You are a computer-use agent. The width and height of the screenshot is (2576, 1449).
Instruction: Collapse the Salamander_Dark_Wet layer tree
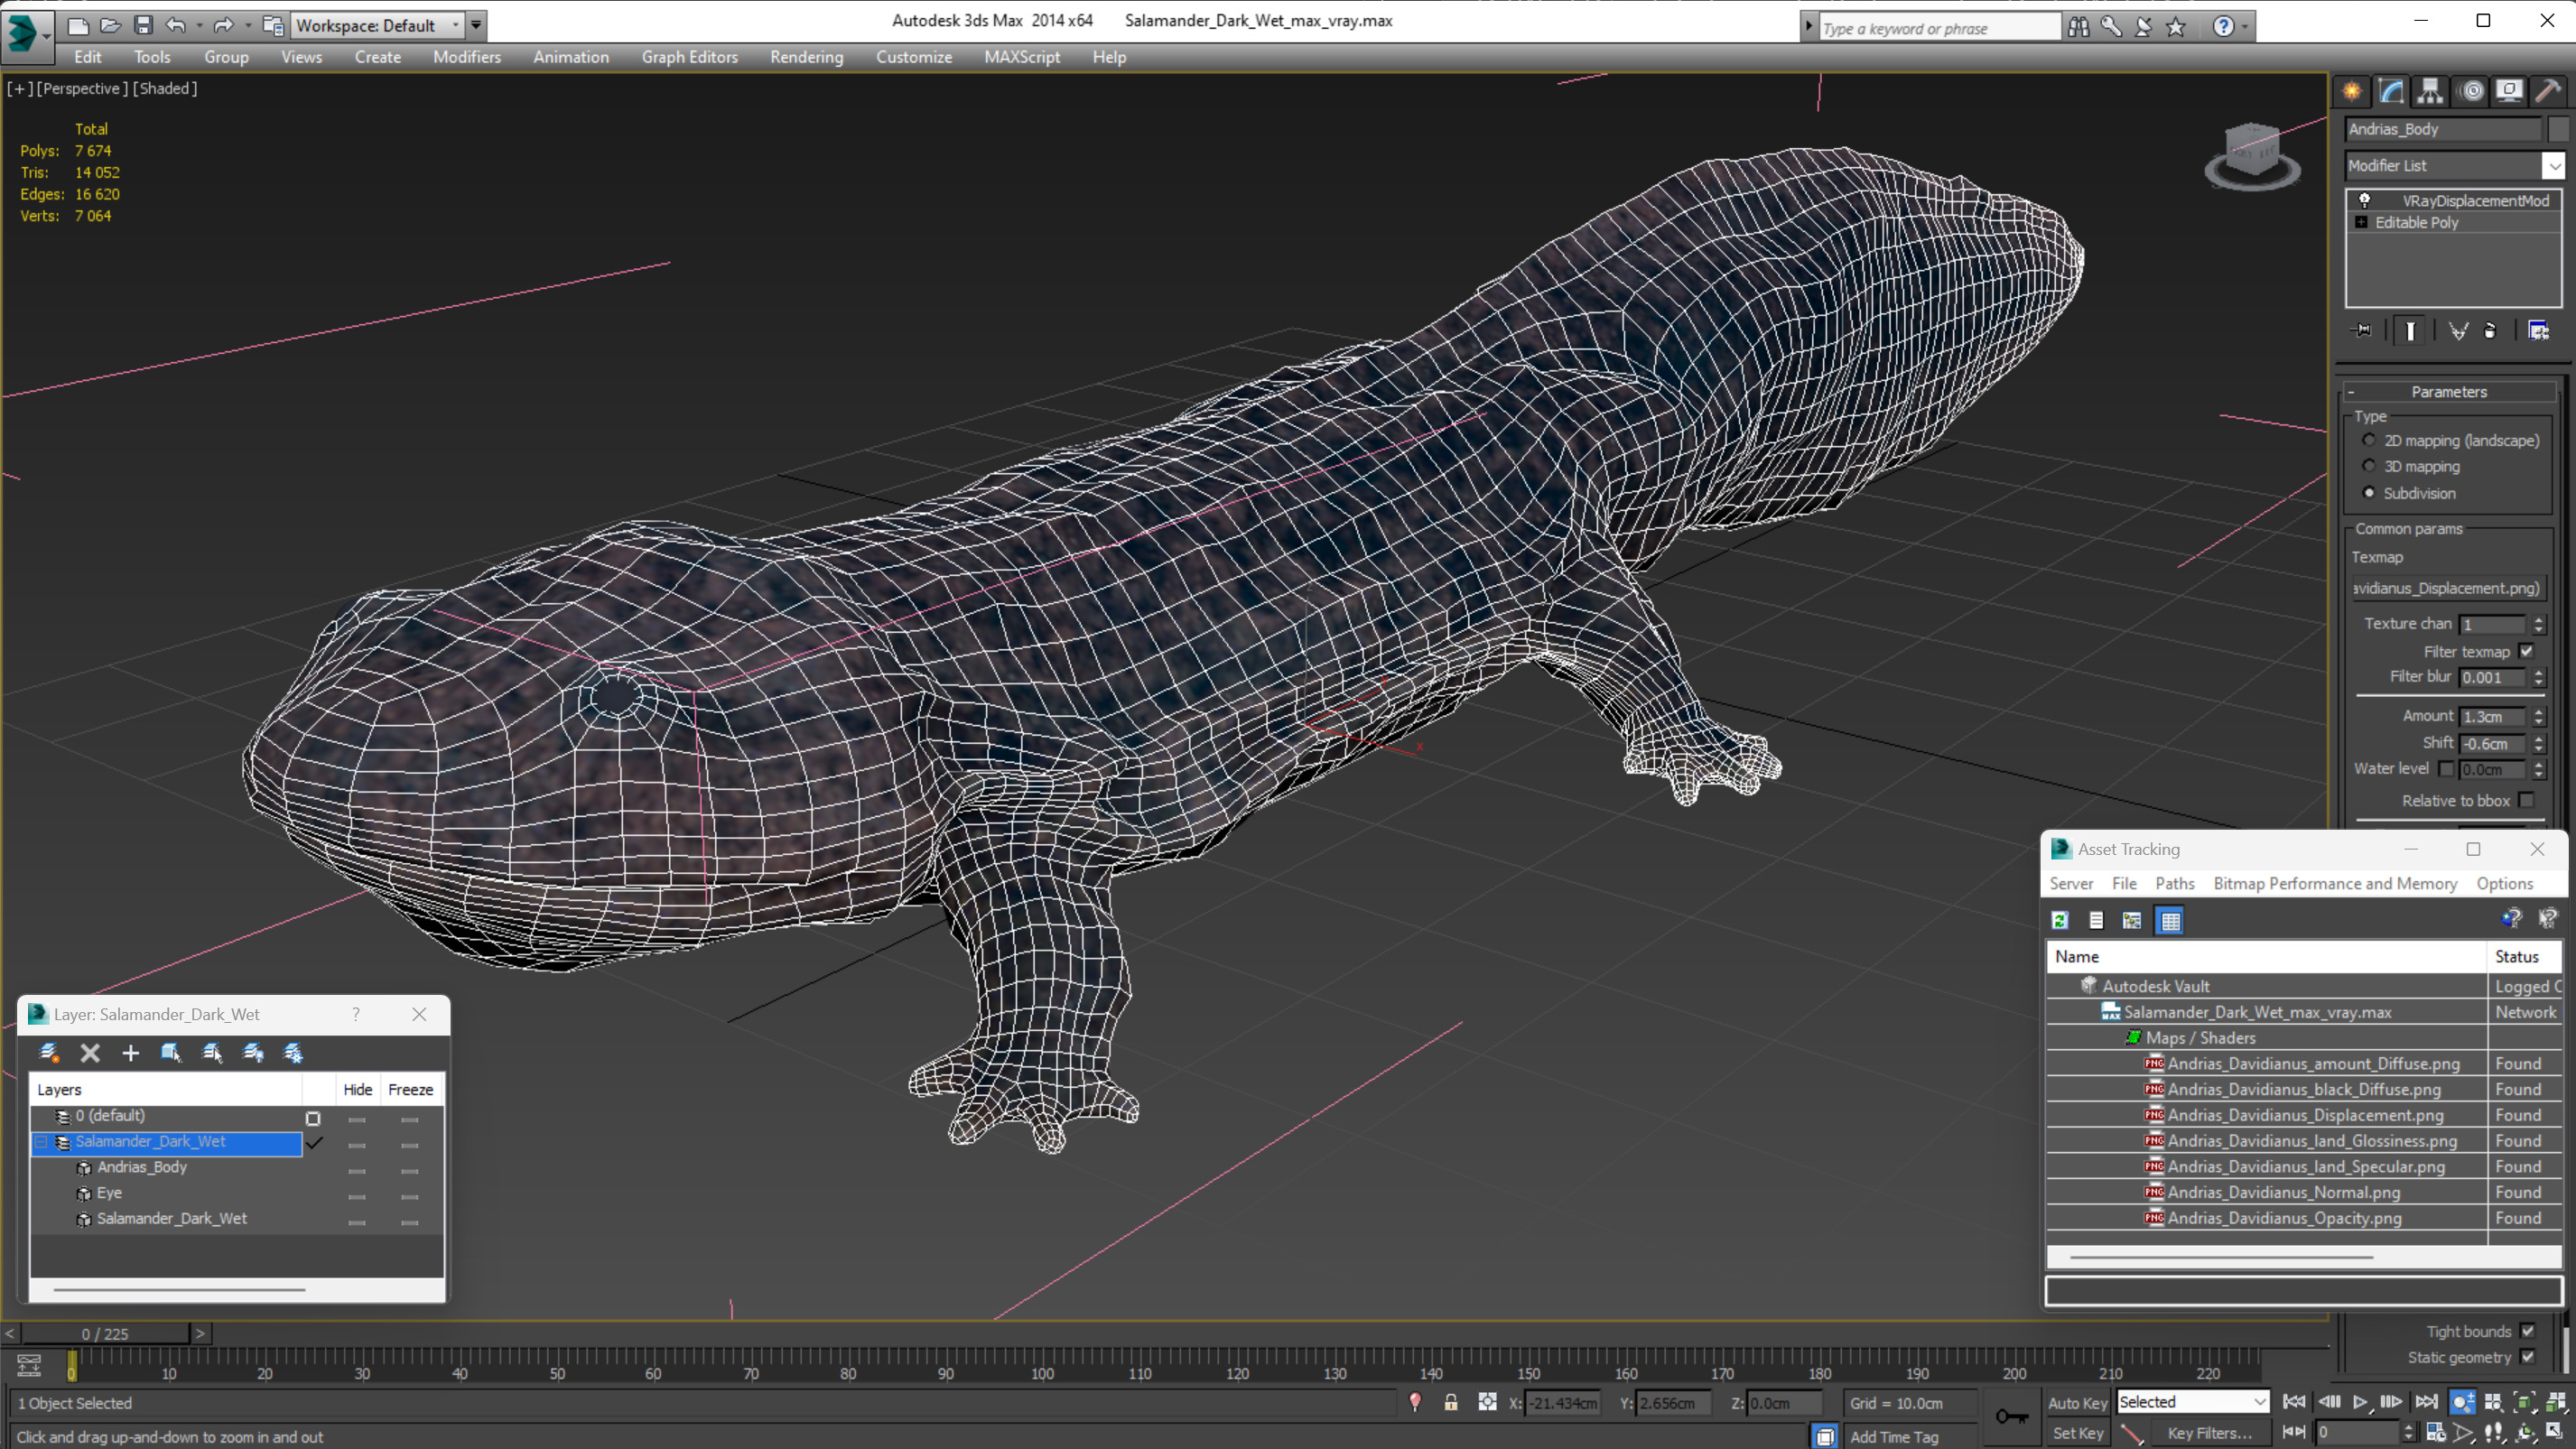pyautogui.click(x=41, y=1141)
